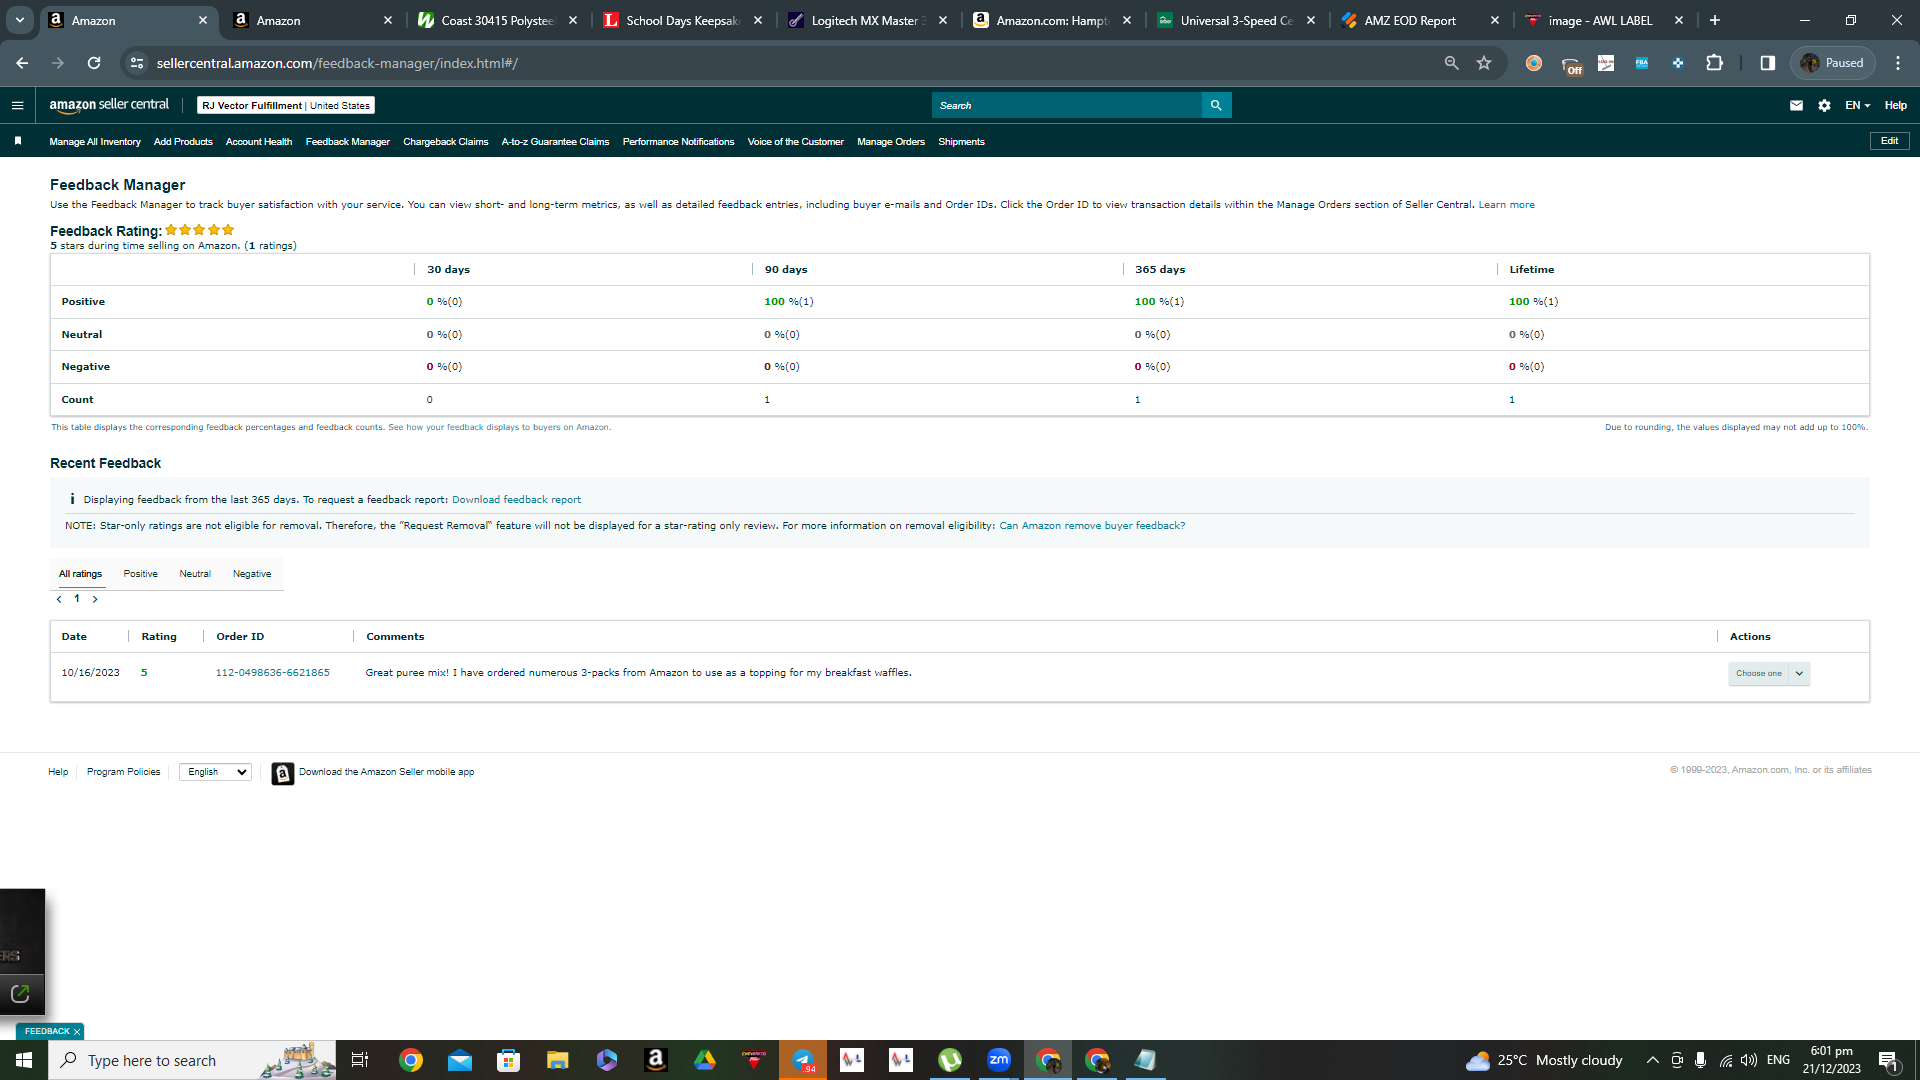Show hidden system tray icons
The image size is (1920, 1080).
point(1653,1060)
